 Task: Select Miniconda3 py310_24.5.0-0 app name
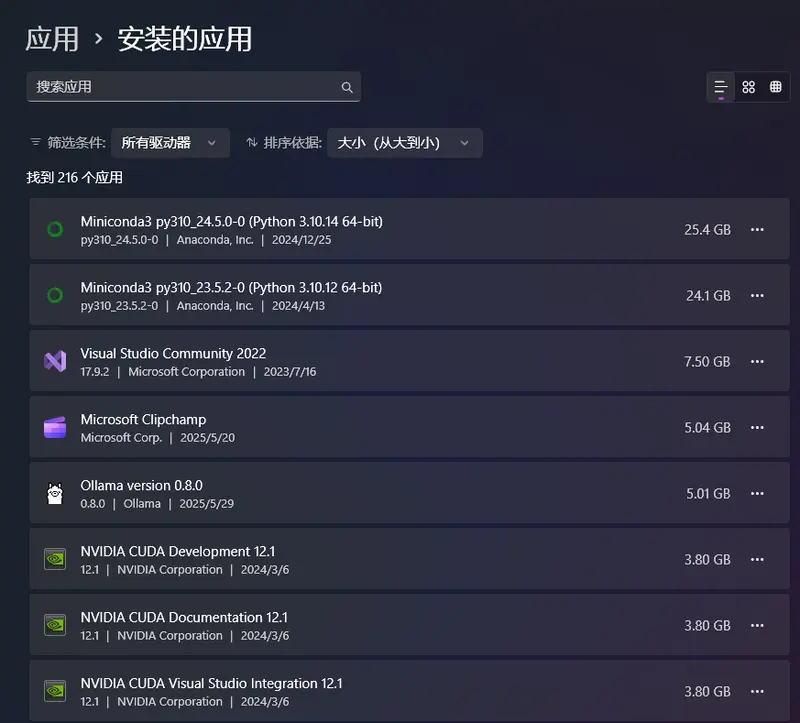232,221
